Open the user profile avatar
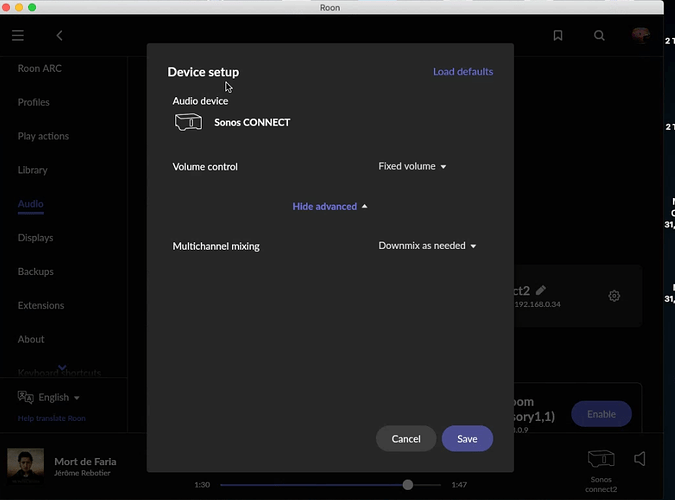Image resolution: width=675 pixels, height=500 pixels. pos(641,35)
